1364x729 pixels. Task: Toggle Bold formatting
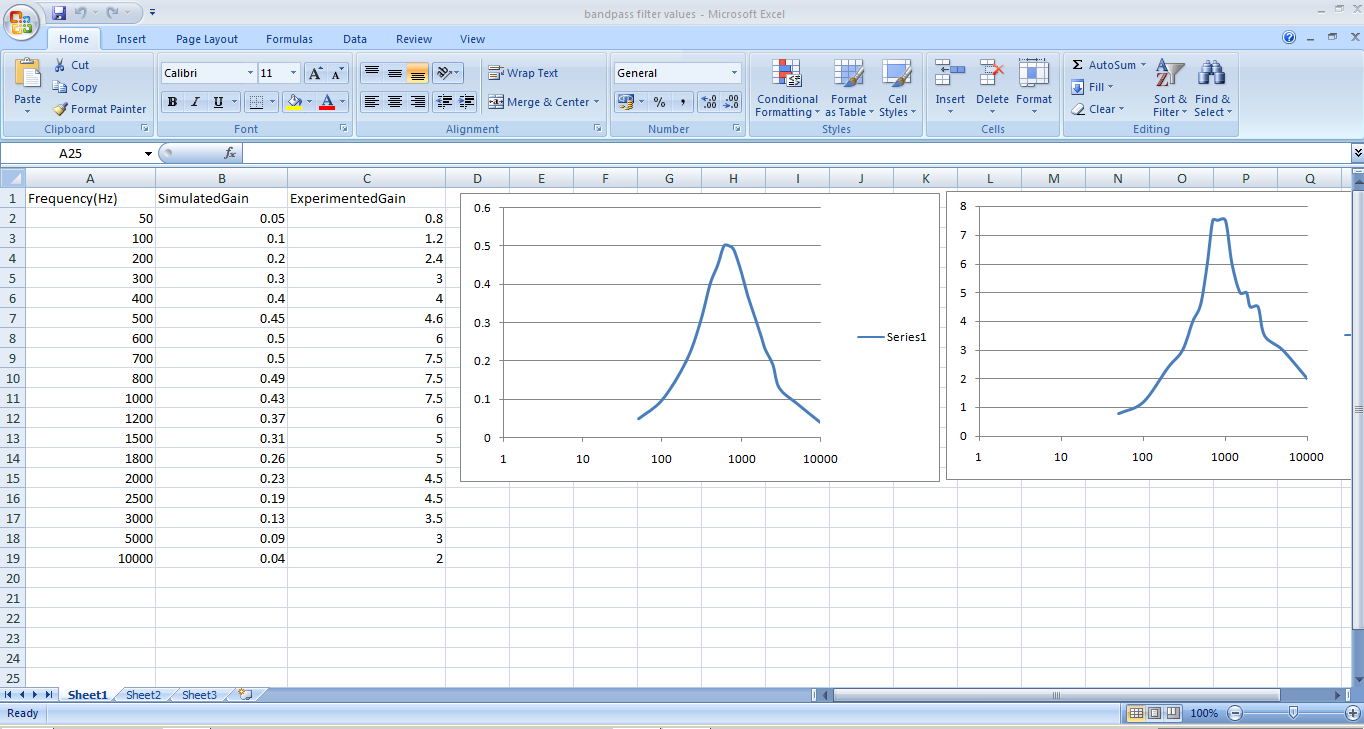[x=172, y=102]
